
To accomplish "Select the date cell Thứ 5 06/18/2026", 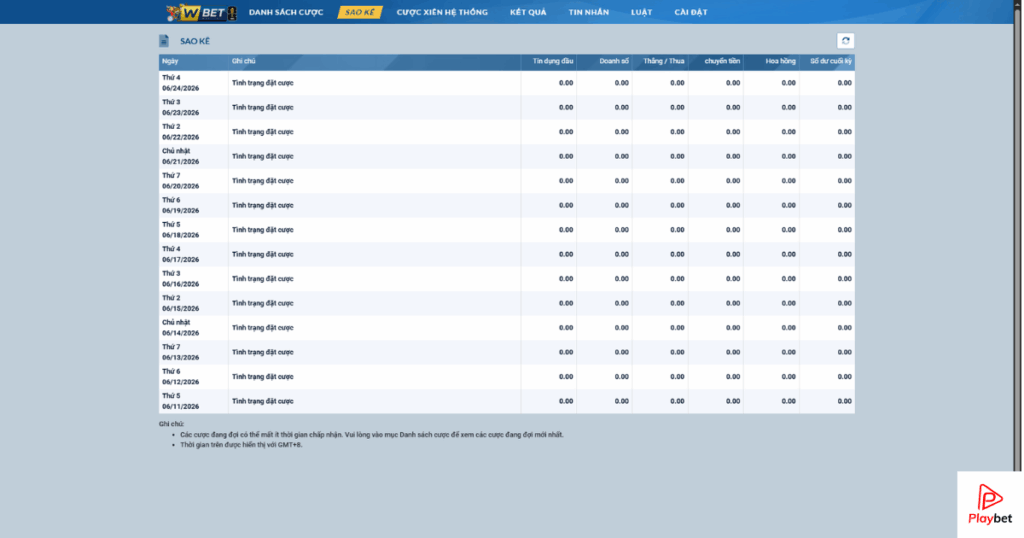I will [x=193, y=230].
